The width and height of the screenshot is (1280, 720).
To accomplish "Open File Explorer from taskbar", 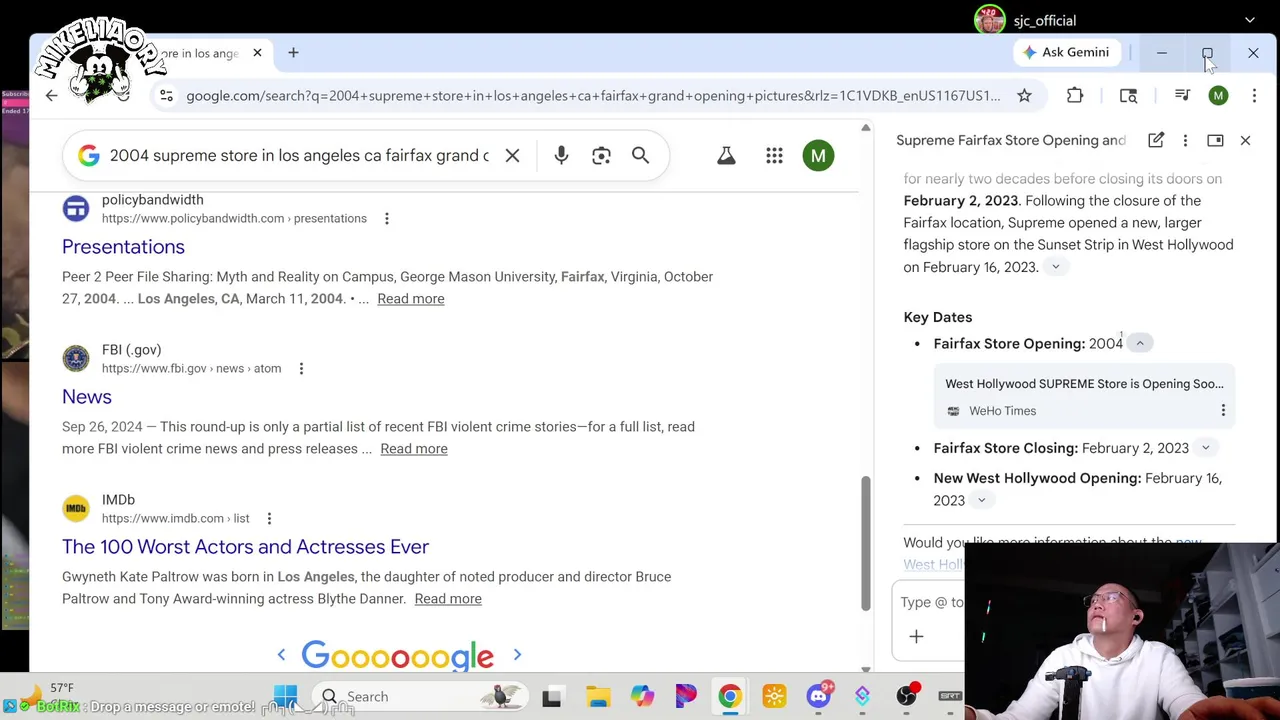I will (x=598, y=697).
